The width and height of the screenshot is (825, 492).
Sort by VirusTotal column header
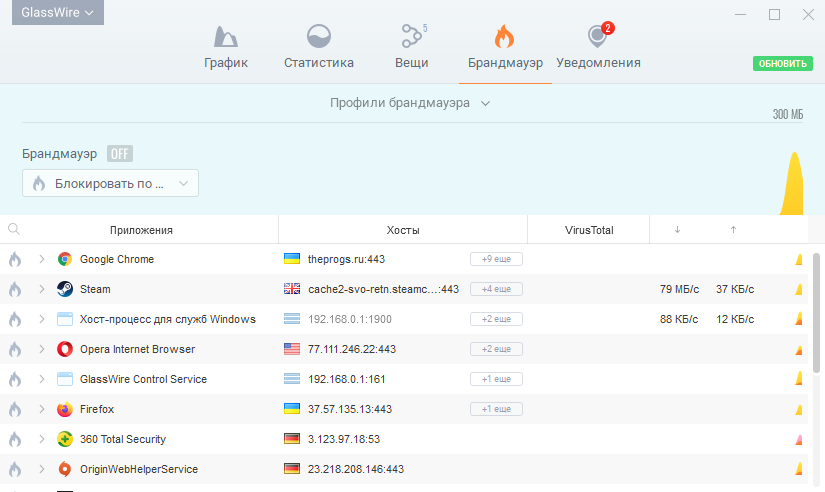click(589, 230)
